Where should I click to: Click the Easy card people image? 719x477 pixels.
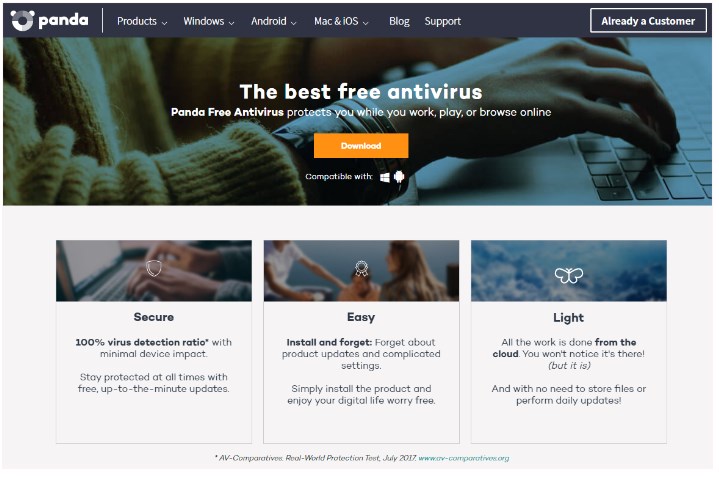click(x=361, y=271)
